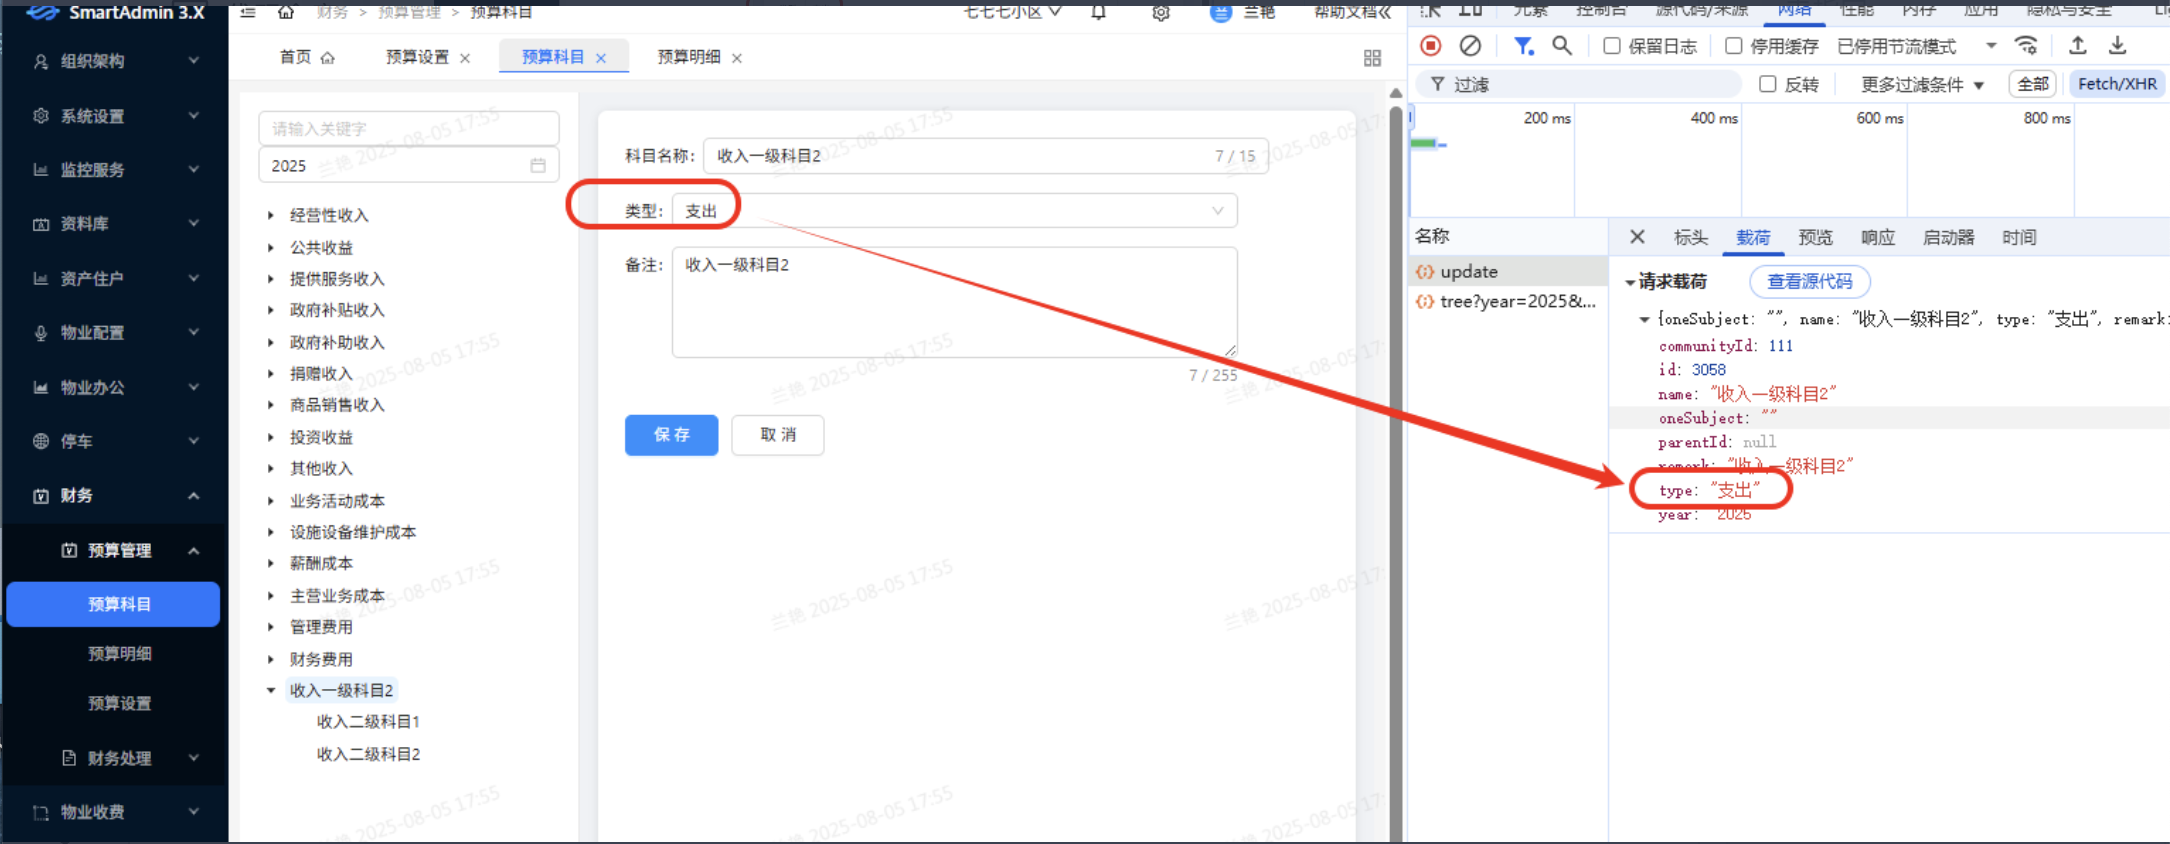Switch to the 预算明细 tab
The image size is (2170, 844).
point(688,57)
